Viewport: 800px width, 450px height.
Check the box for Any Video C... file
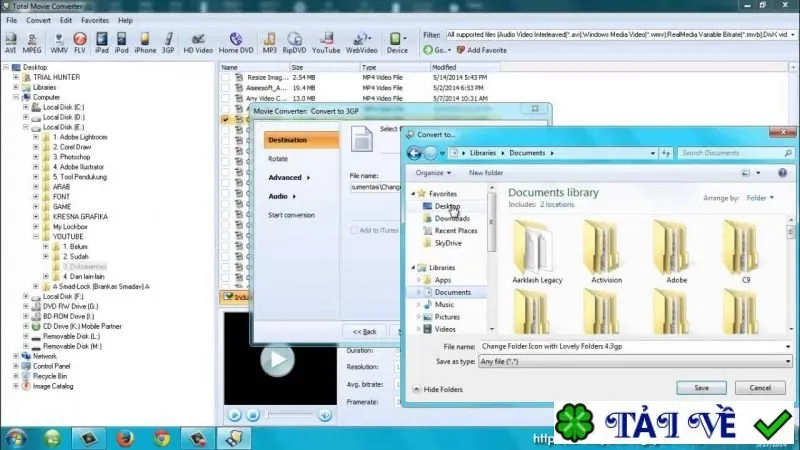[x=226, y=98]
